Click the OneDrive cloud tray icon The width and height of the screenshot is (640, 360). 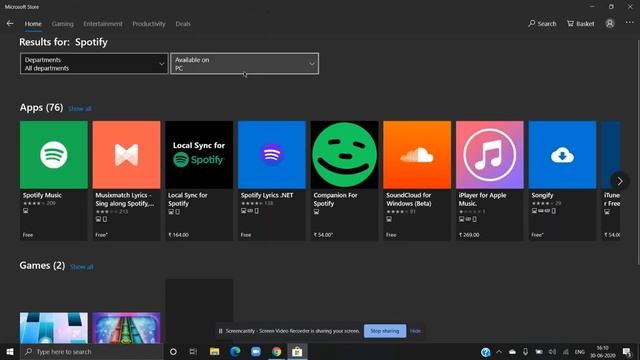[x=512, y=352]
